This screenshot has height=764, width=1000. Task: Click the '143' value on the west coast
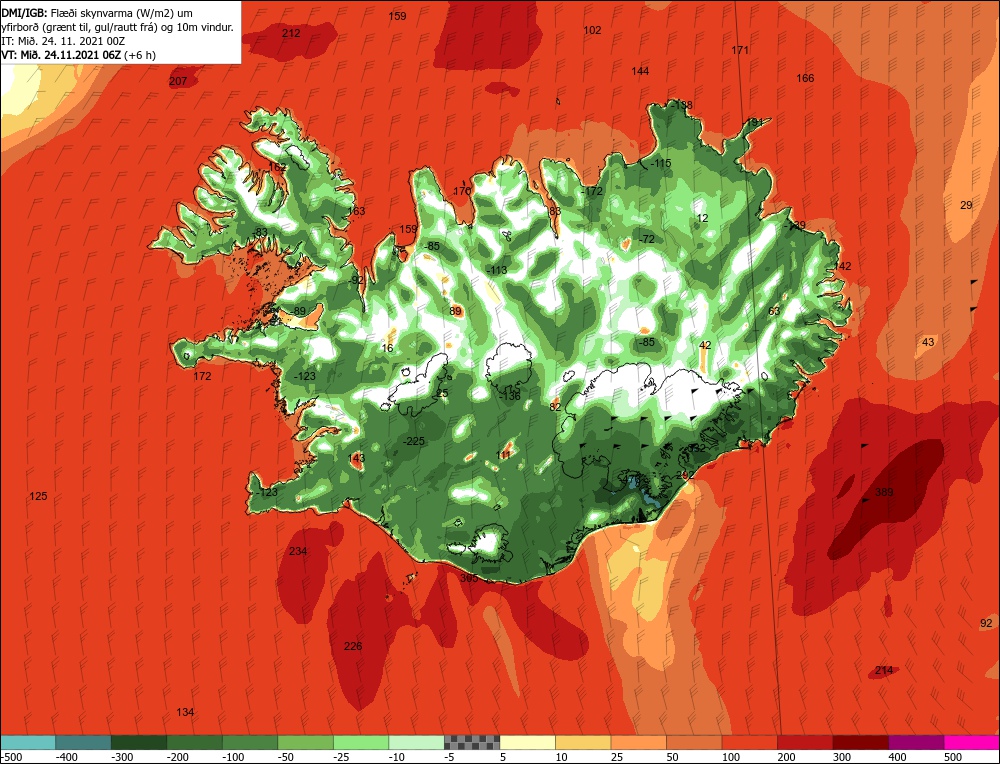tap(357, 459)
